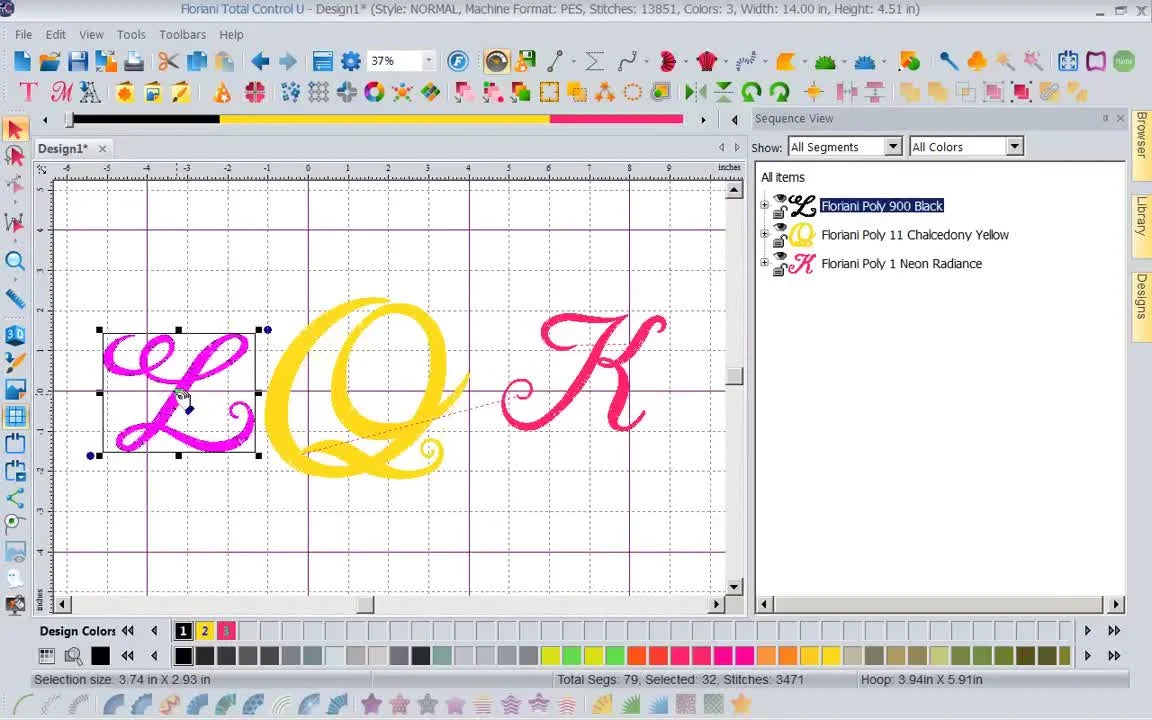Select the Monogram tool
This screenshot has width=1152, height=720.
pos(61,92)
